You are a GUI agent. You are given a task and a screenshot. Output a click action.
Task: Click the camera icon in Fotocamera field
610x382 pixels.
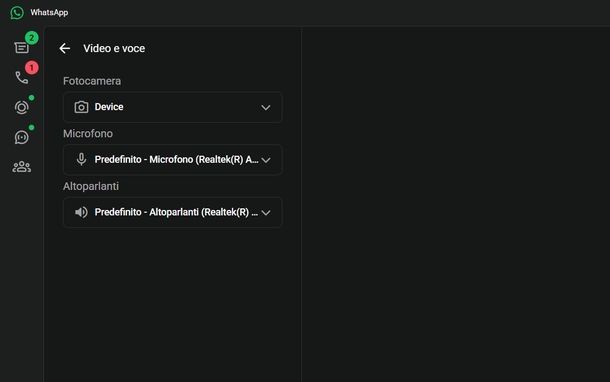click(81, 107)
